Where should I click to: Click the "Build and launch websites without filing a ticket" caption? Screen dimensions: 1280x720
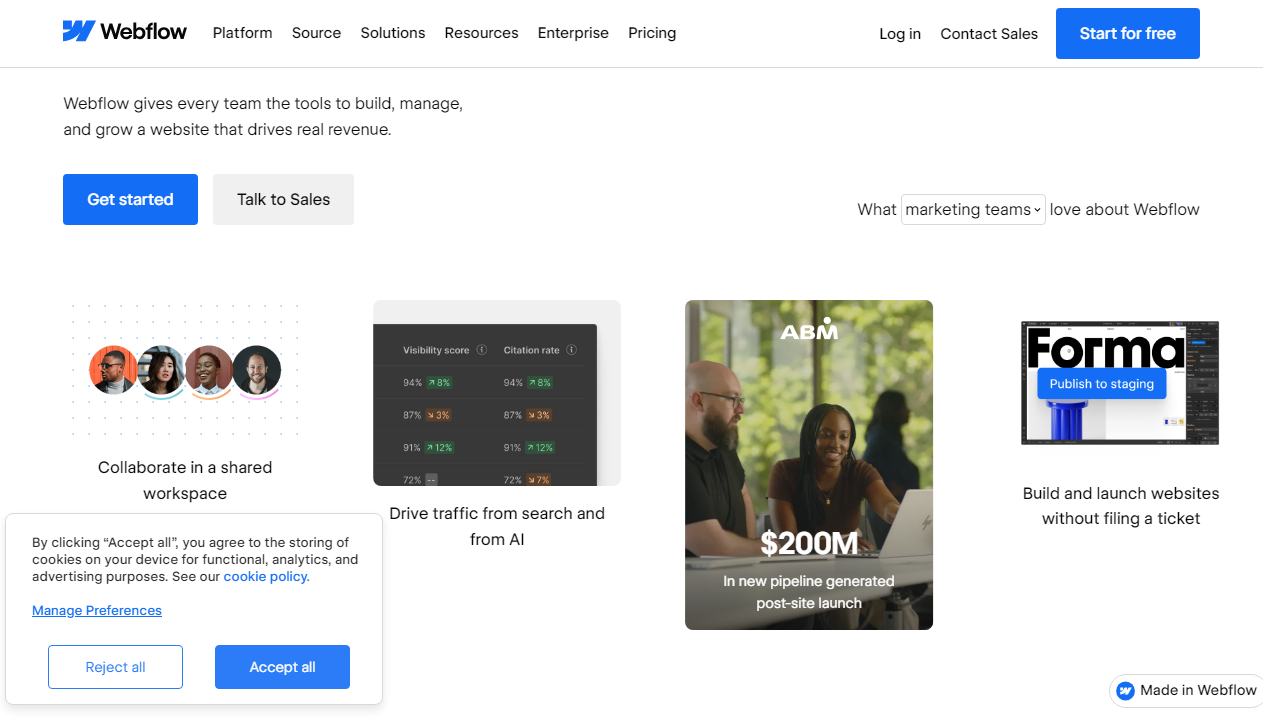pyautogui.click(x=1121, y=506)
